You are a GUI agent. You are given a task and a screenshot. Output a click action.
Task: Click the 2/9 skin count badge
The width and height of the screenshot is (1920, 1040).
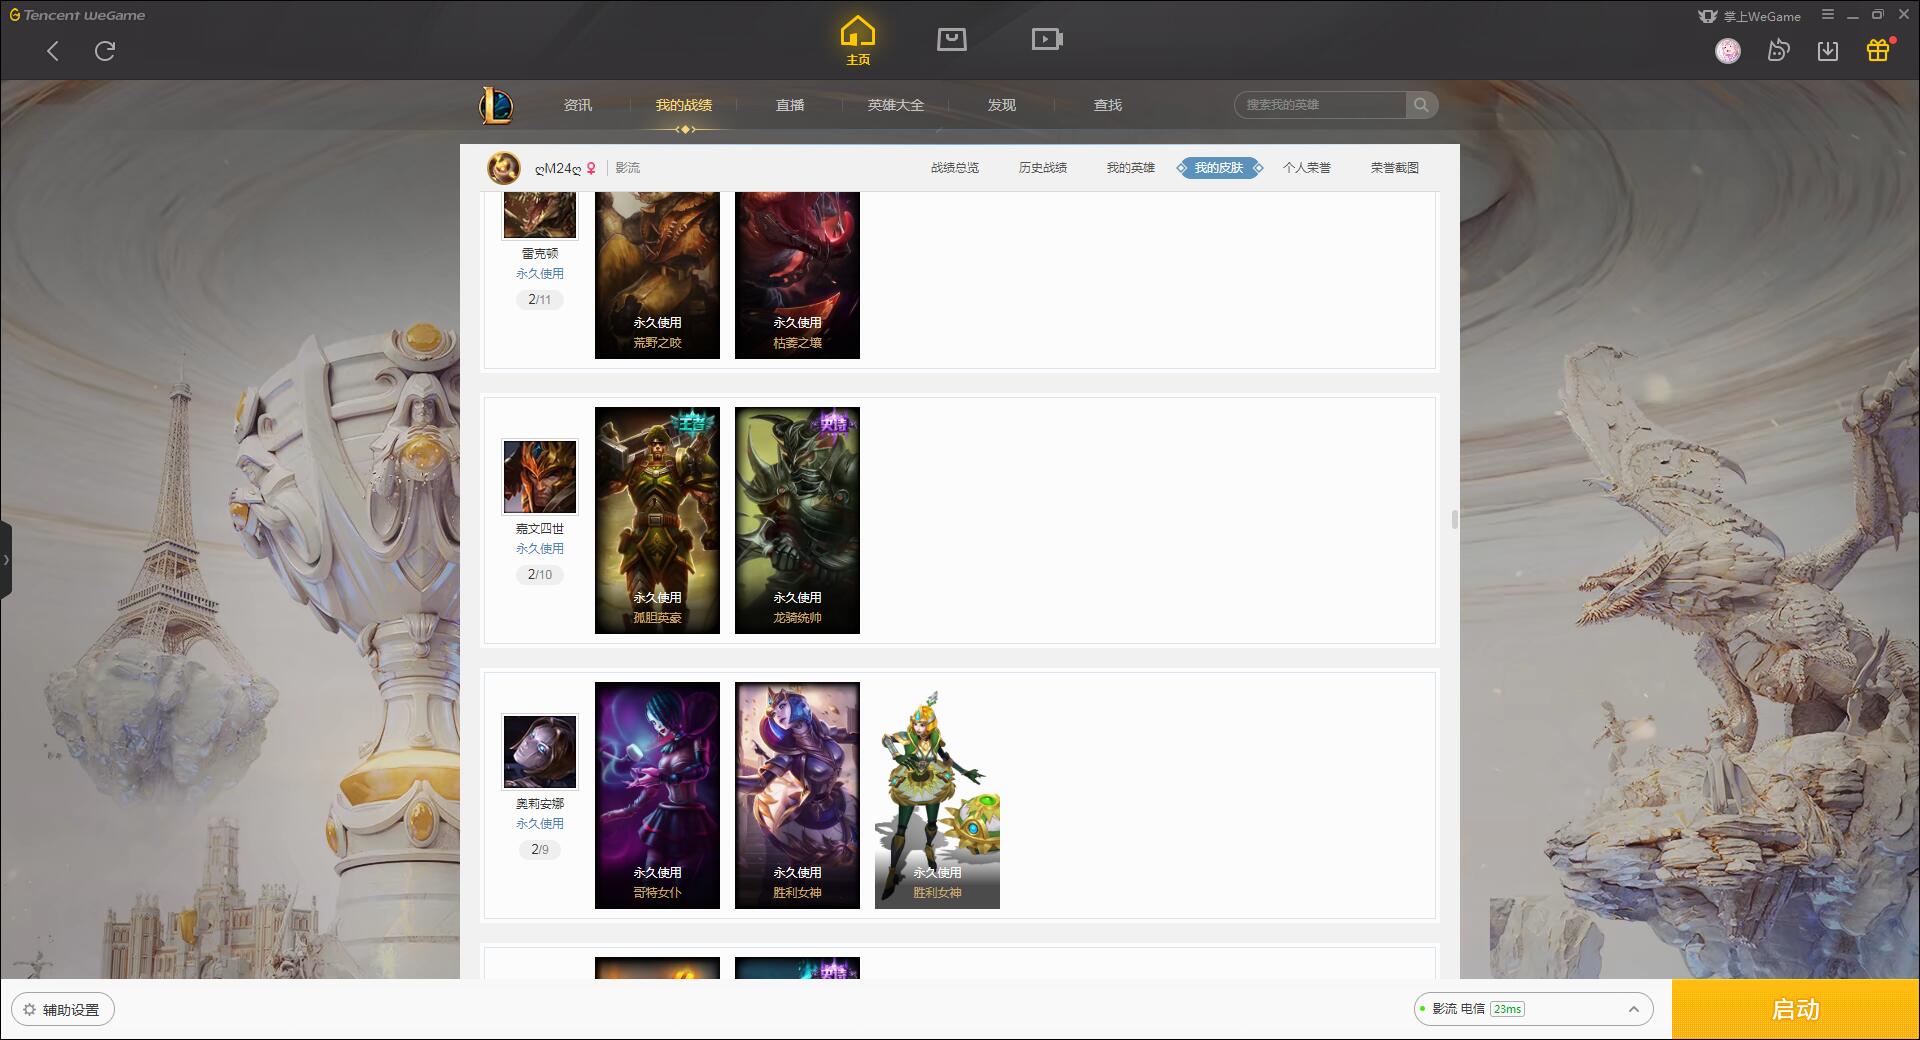540,849
